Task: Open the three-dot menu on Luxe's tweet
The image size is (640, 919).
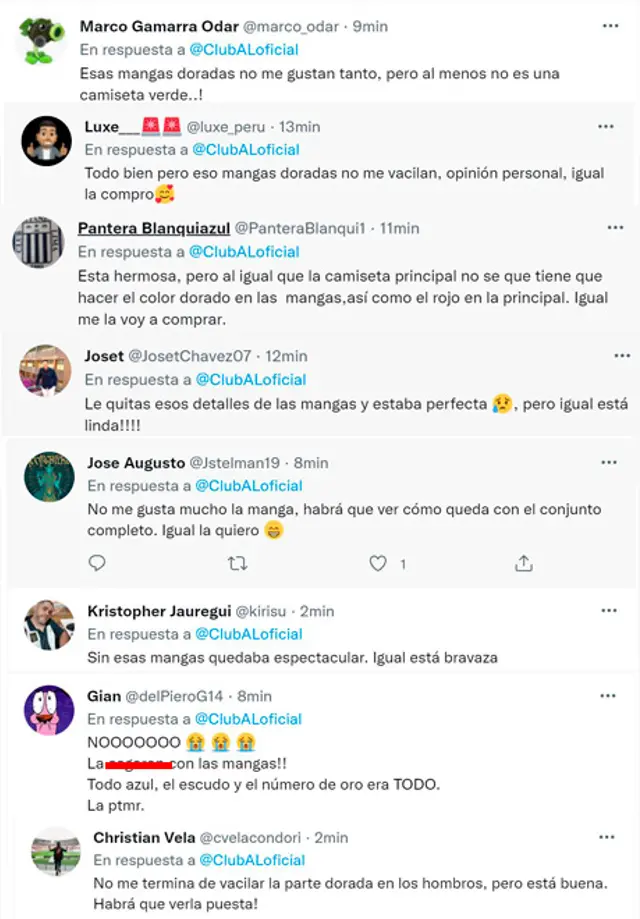Action: 606,127
